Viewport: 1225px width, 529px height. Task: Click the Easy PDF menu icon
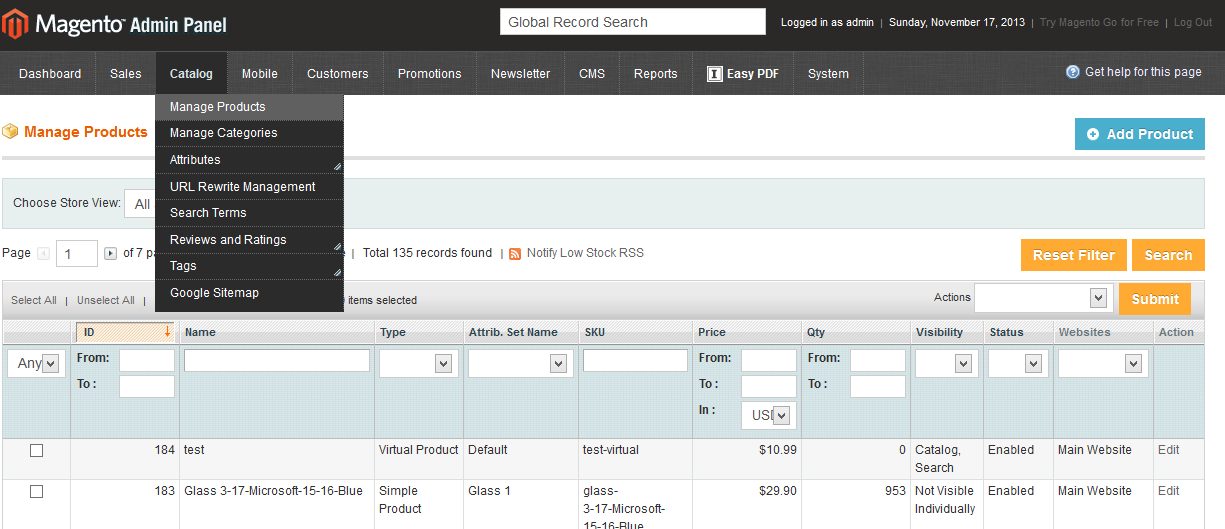pyautogui.click(x=715, y=73)
